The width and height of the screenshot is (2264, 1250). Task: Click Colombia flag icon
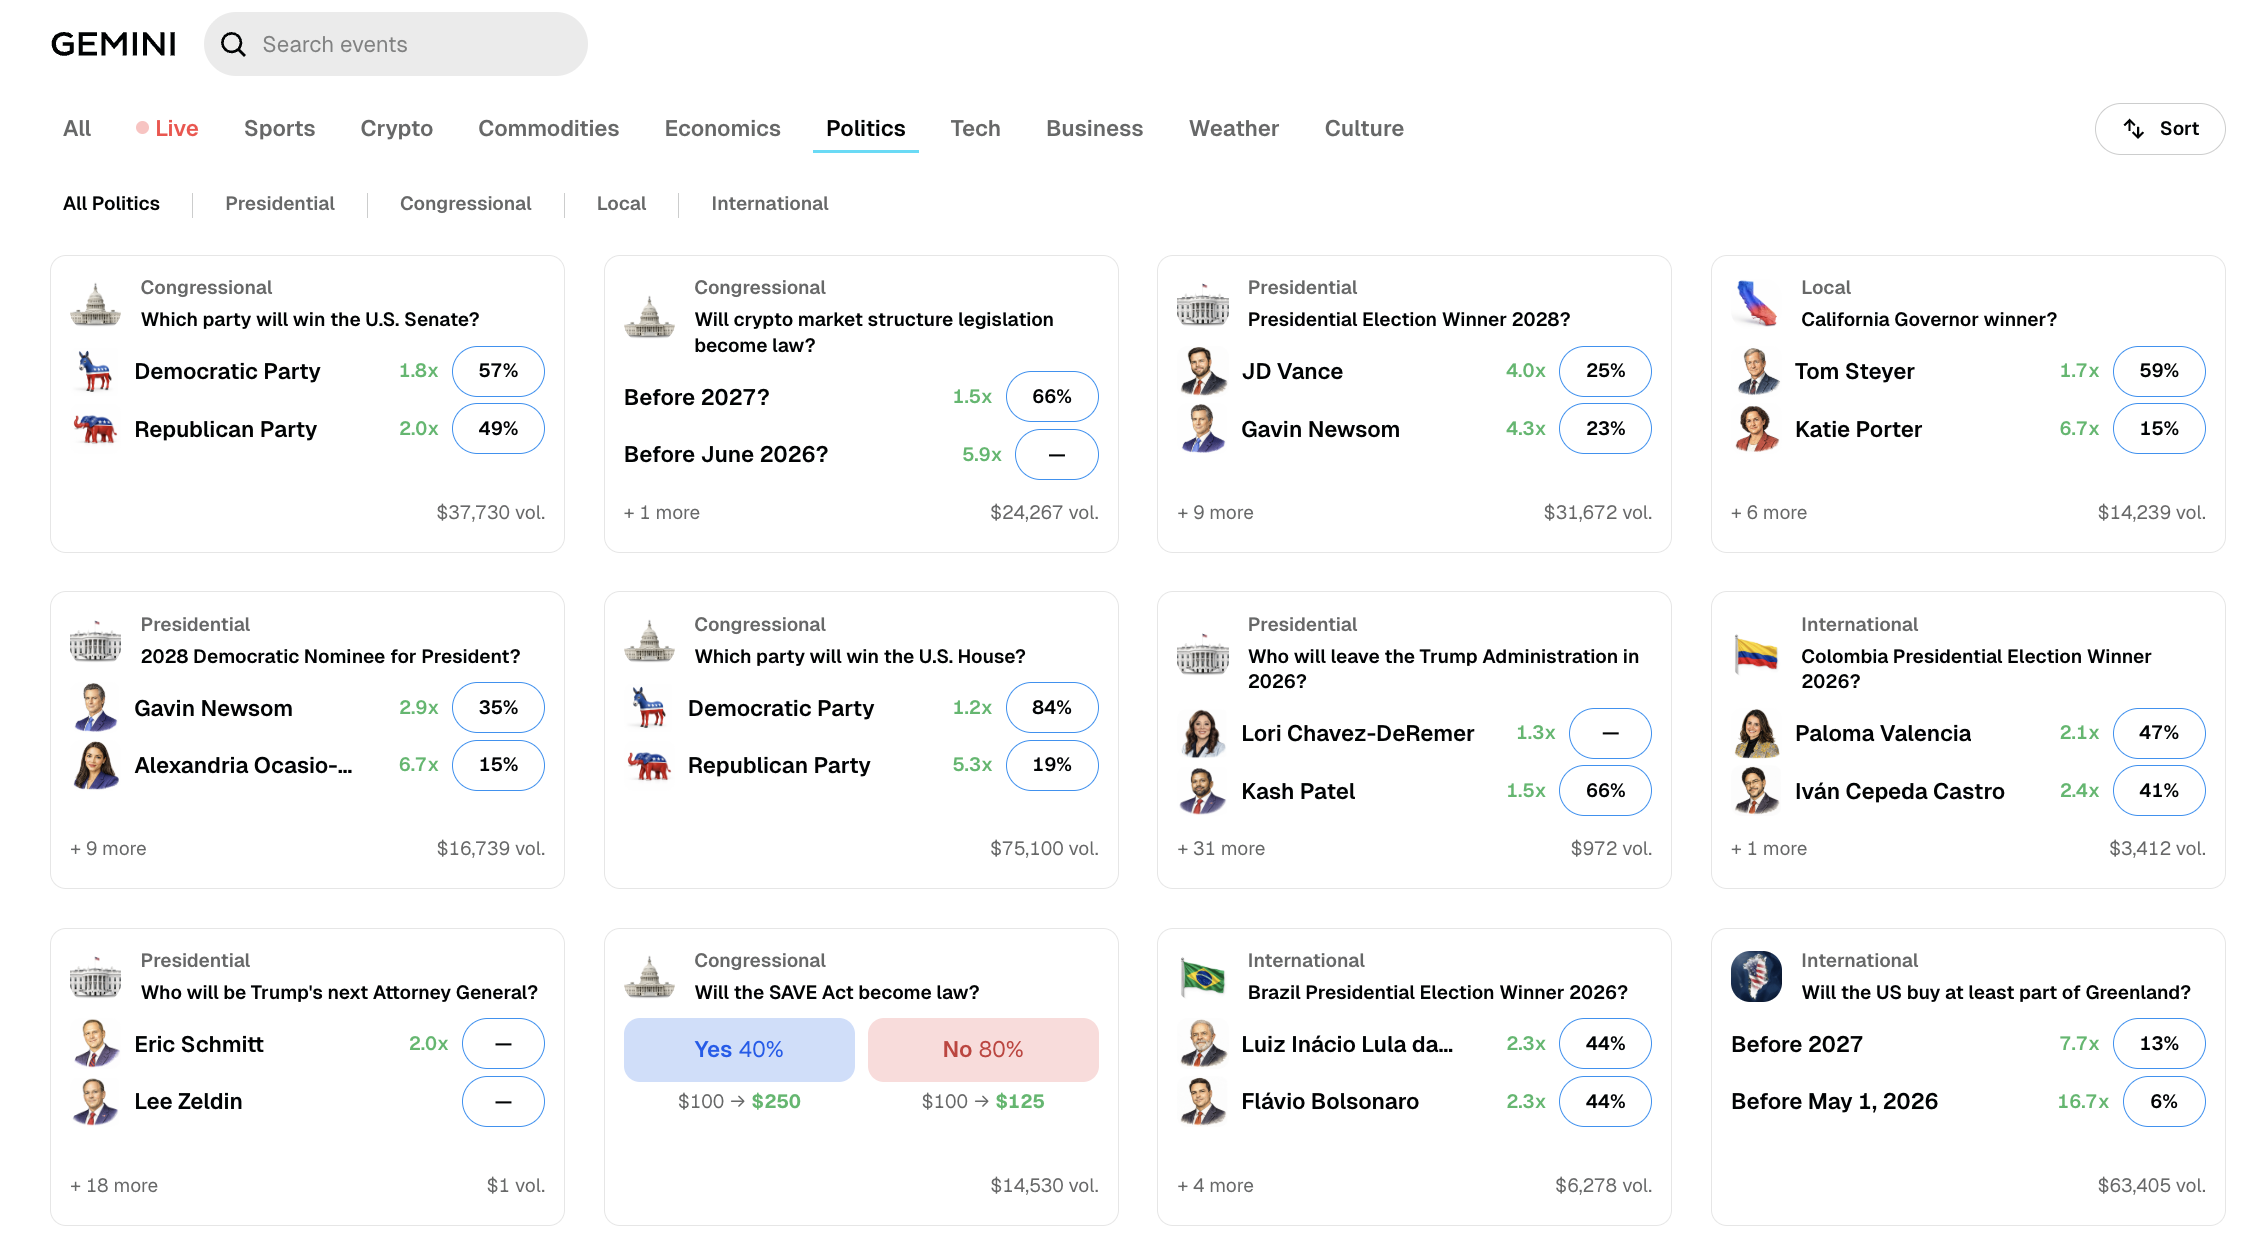[1756, 654]
